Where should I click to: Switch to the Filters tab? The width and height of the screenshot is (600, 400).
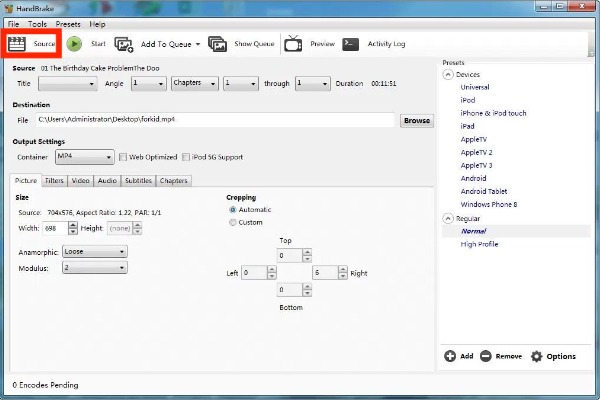pos(54,181)
